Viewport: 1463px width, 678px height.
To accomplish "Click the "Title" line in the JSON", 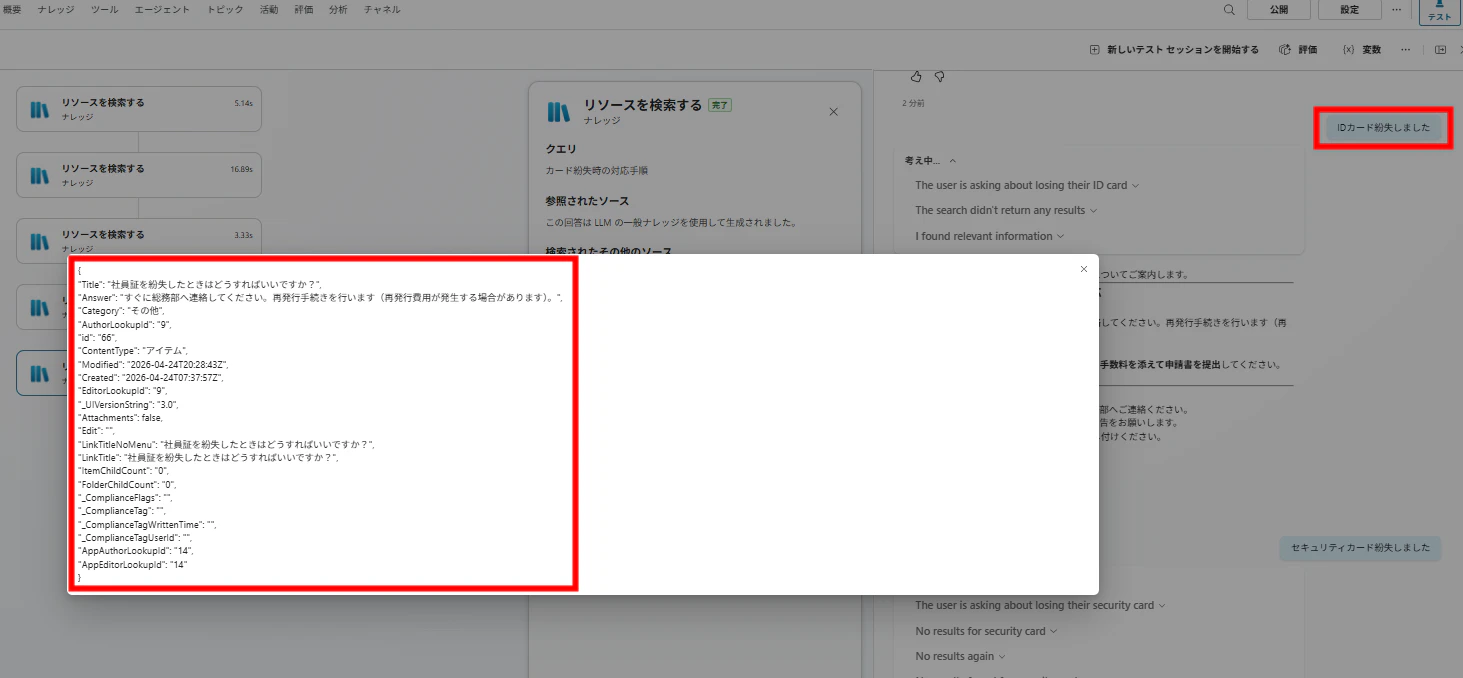I will coord(199,285).
